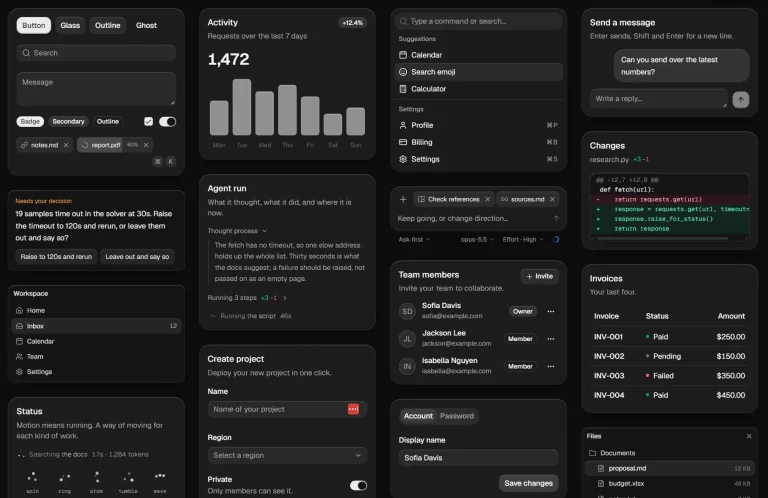768x498 pixels.
Task: Click the +12.4% badge in Activity
Action: (x=353, y=23)
